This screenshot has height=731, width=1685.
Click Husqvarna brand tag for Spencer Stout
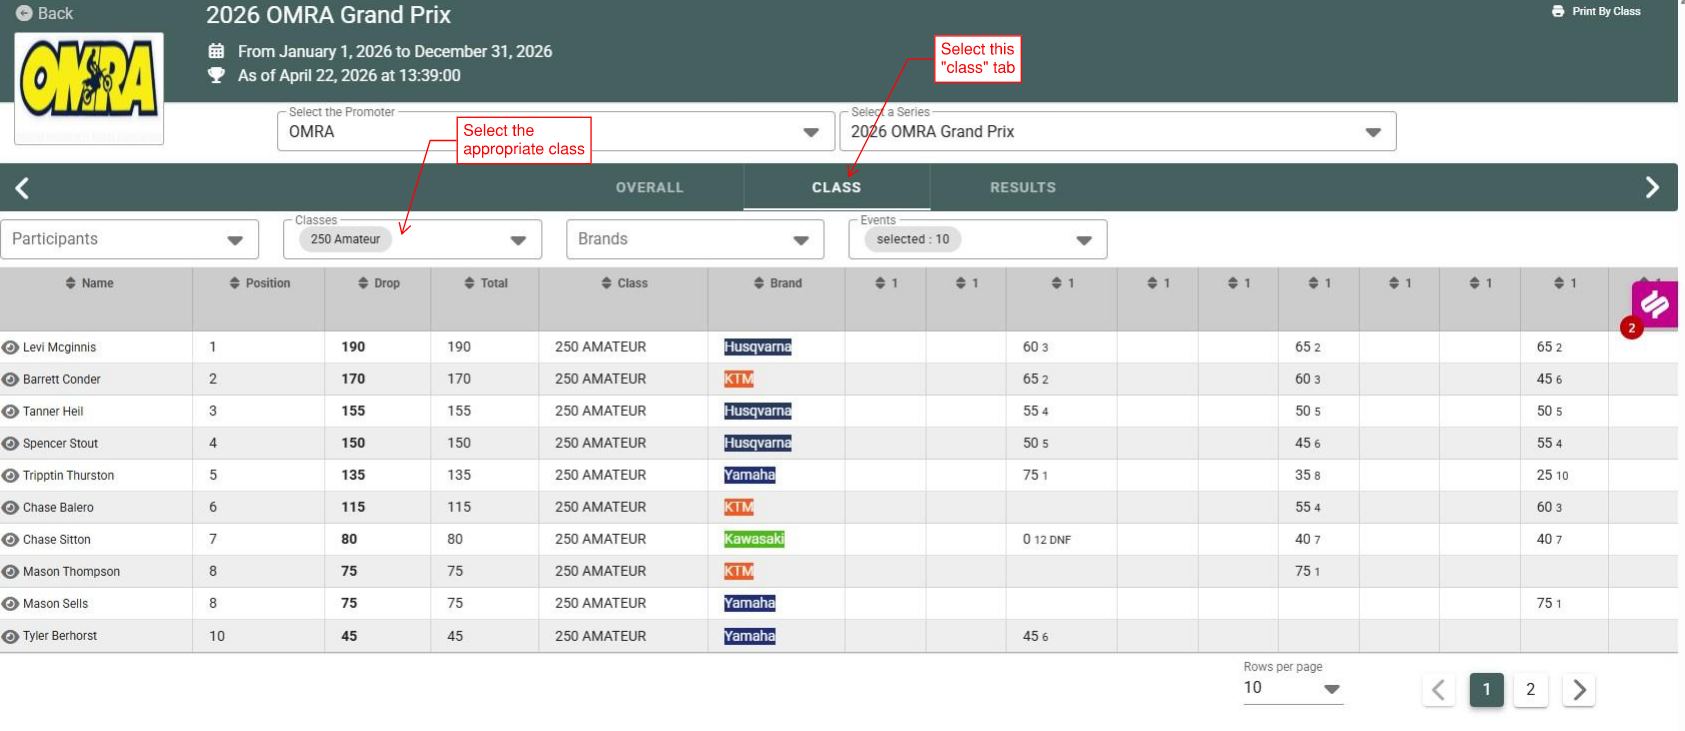tap(758, 443)
